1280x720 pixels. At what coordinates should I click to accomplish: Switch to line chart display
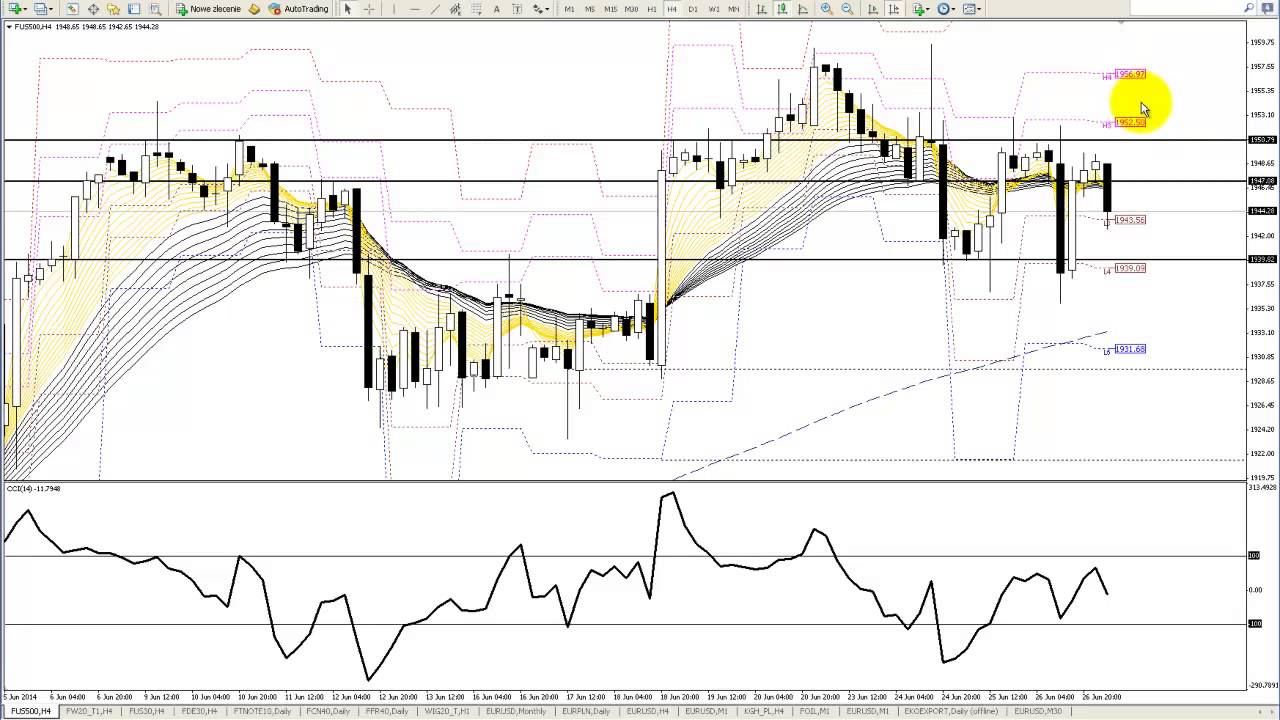[x=803, y=9]
